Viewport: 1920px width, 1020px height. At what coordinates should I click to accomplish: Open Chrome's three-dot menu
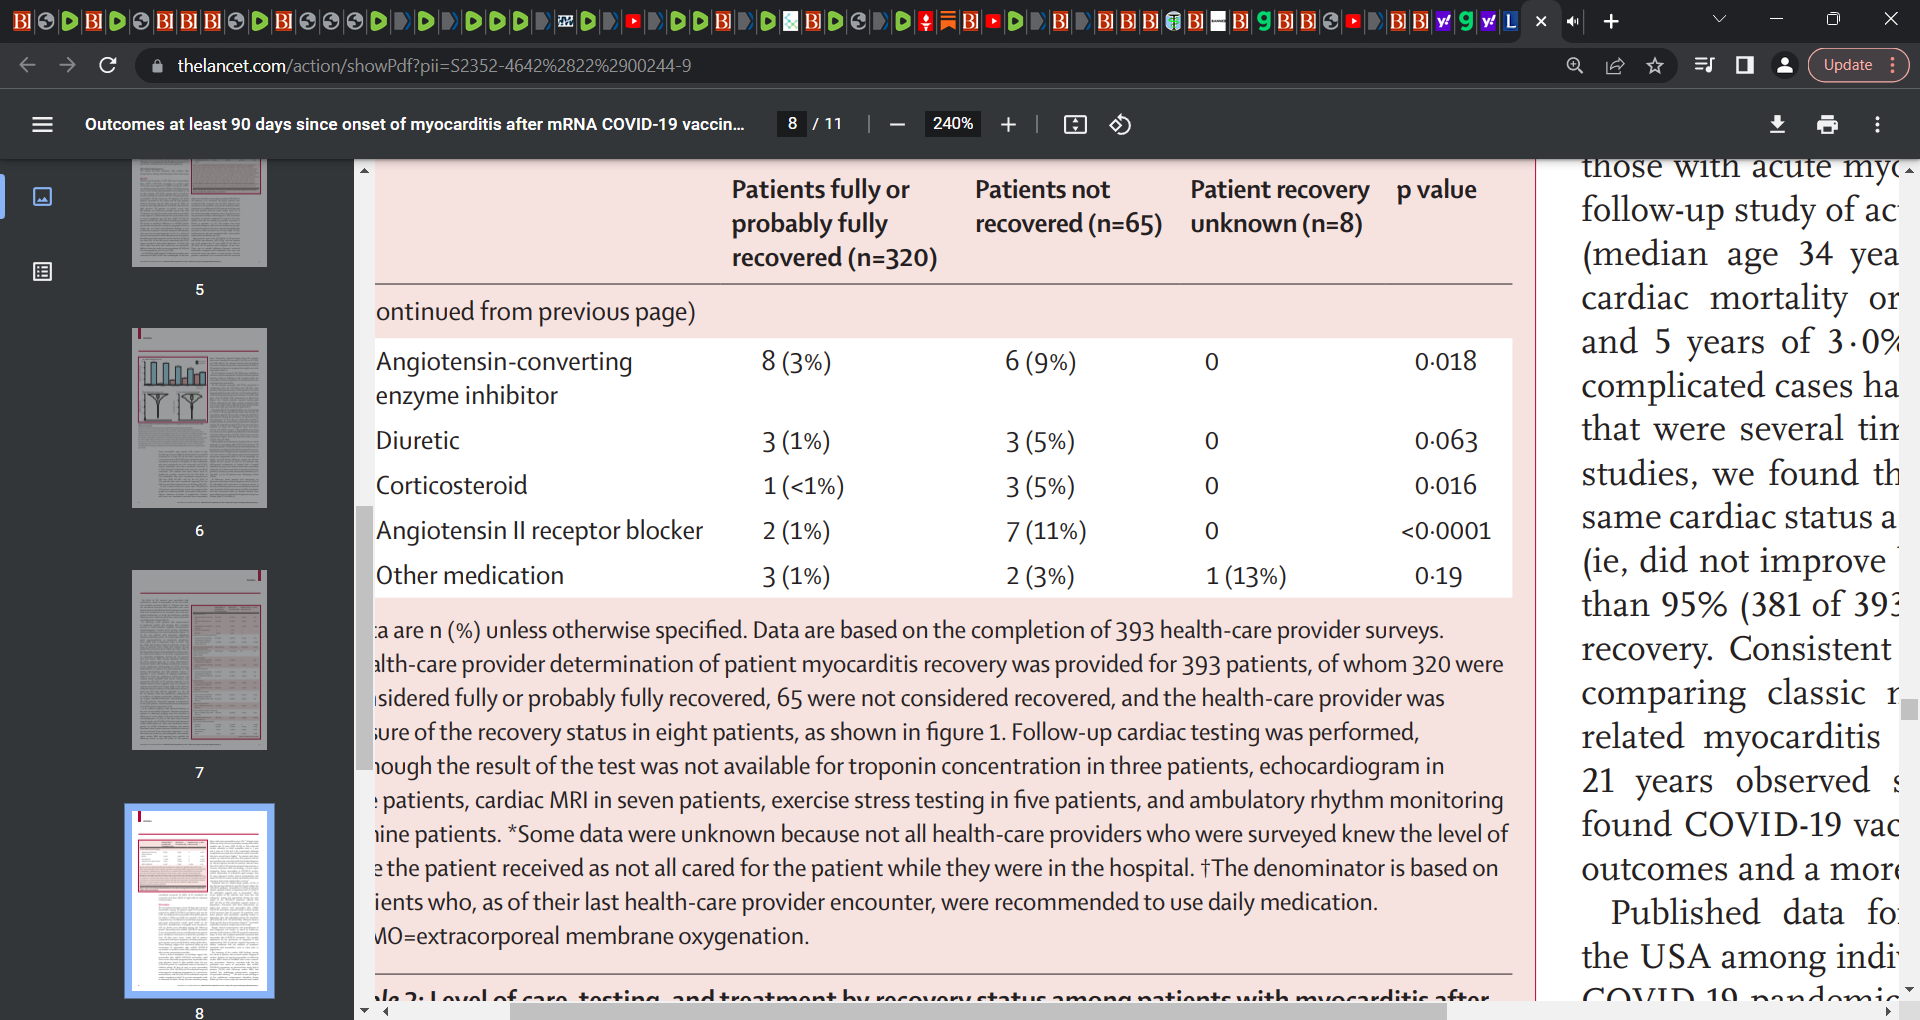[1893, 65]
